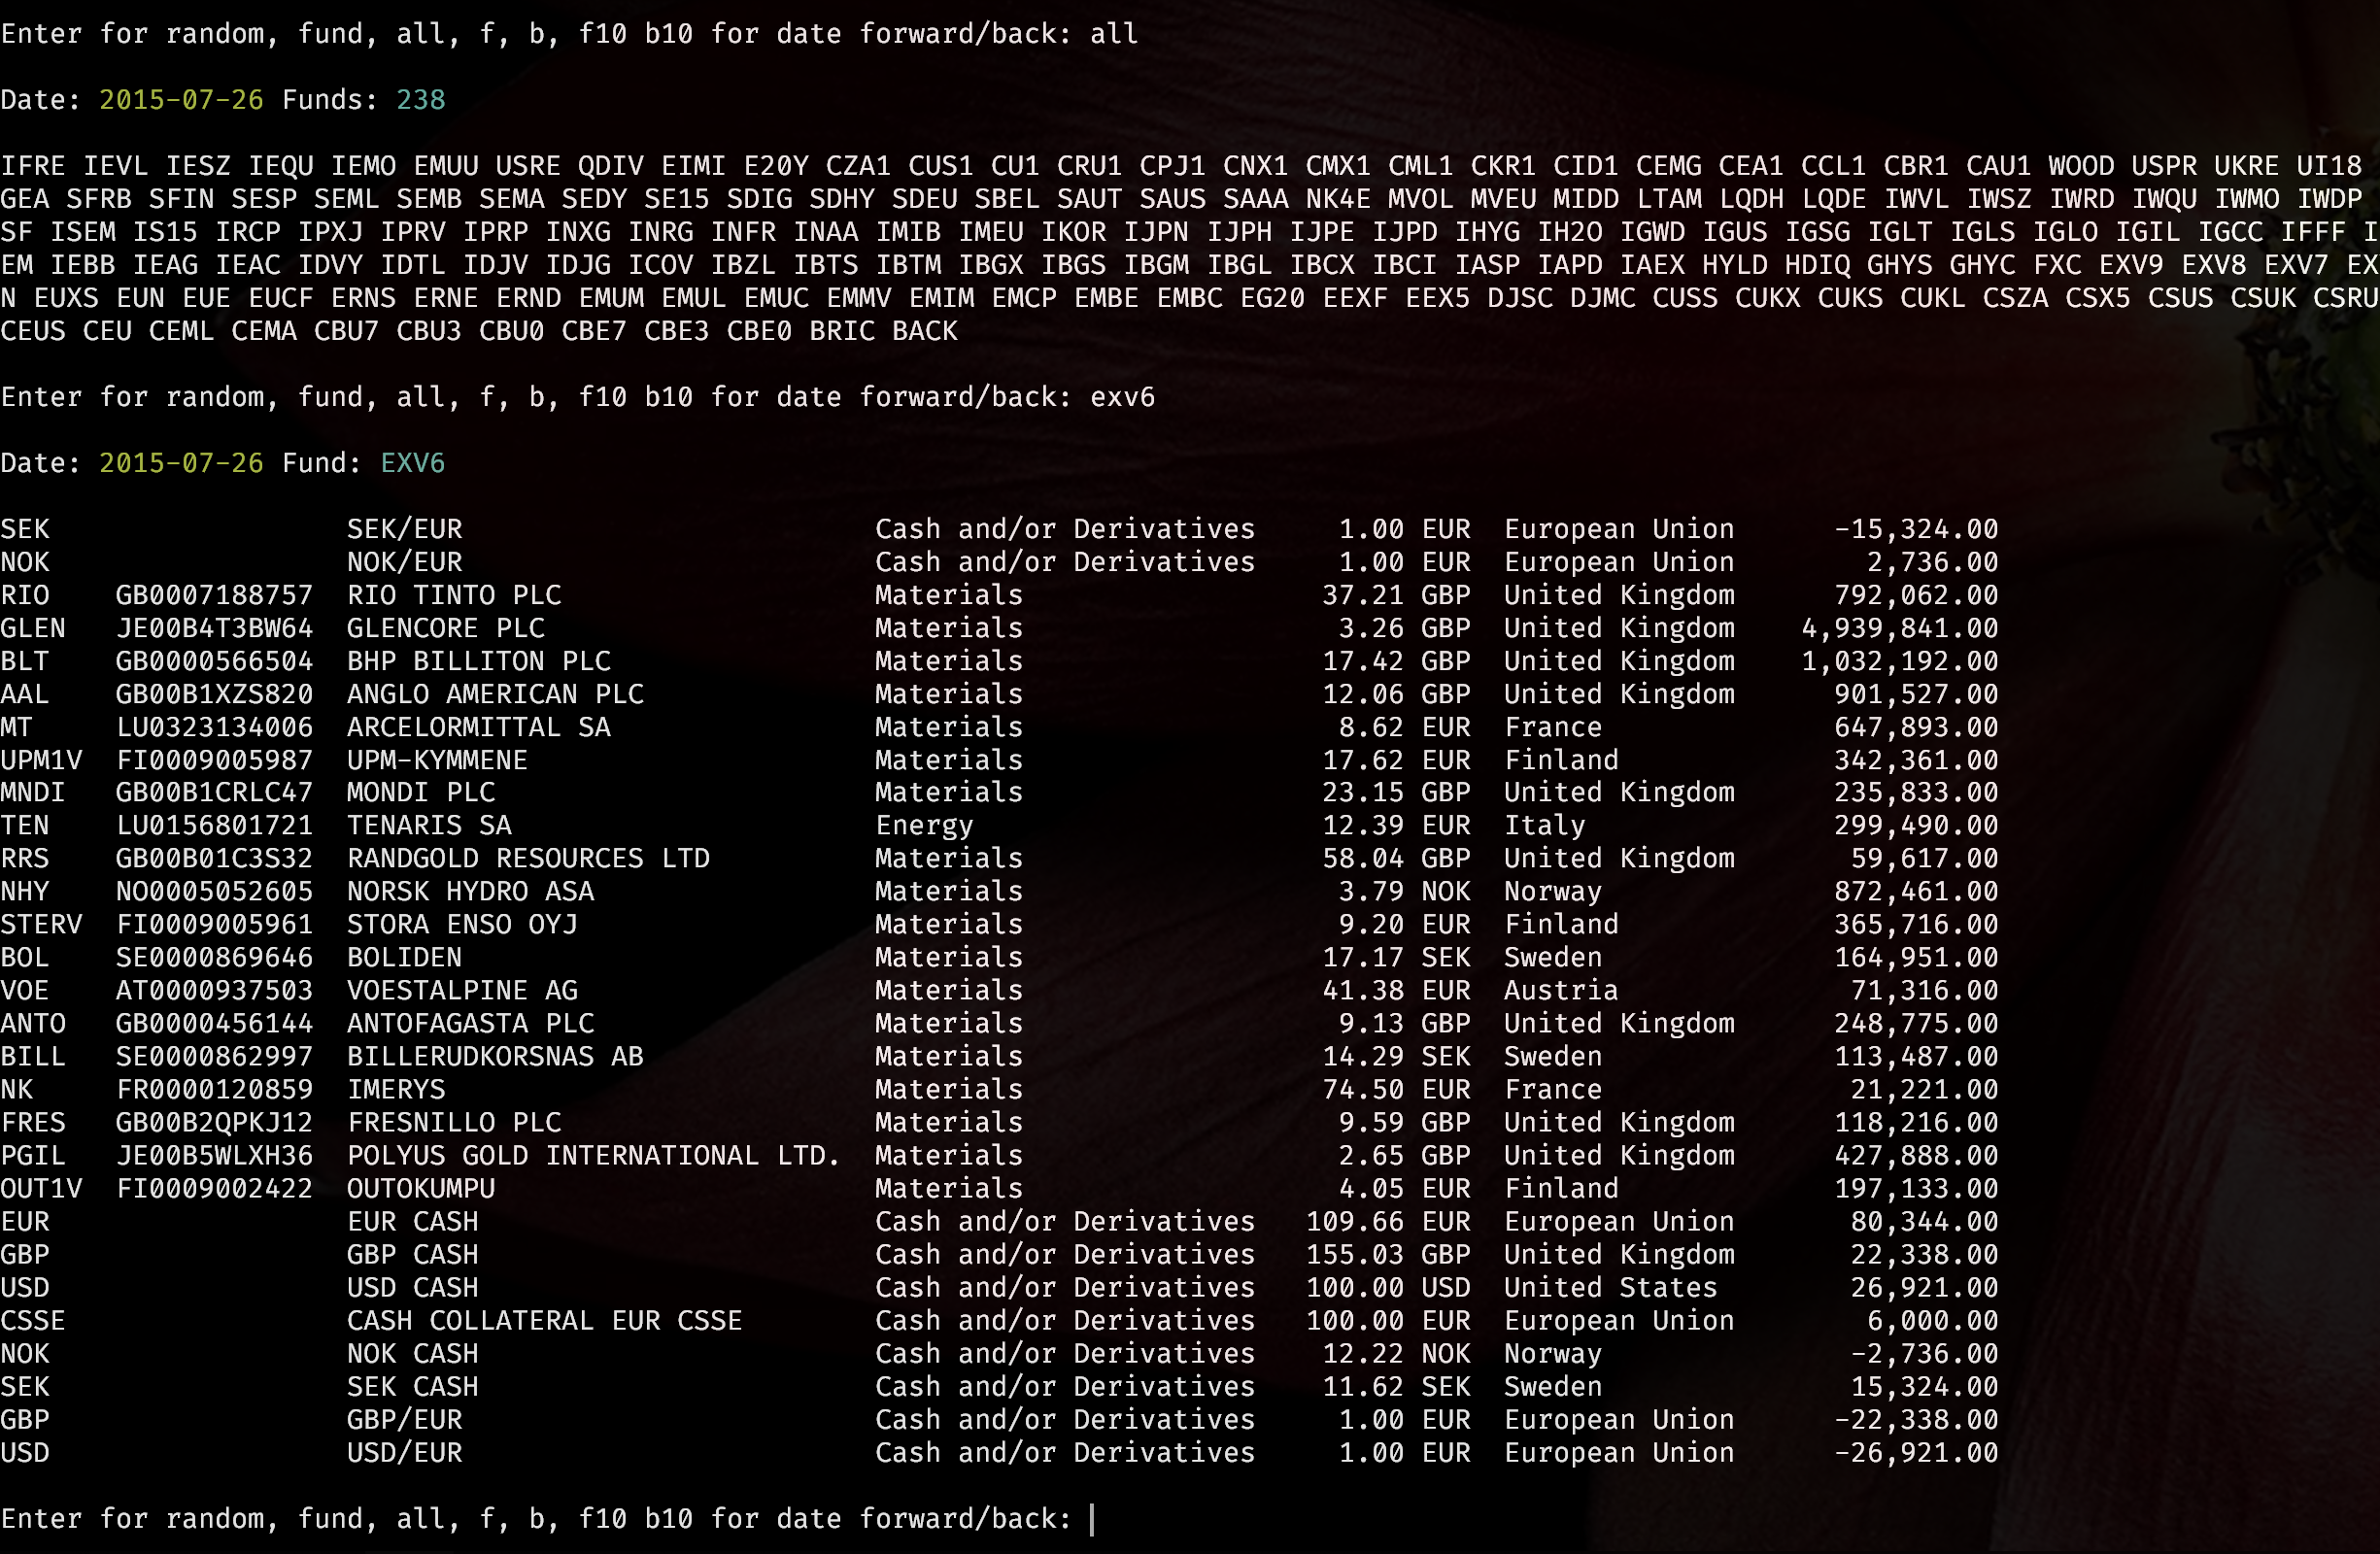Click the Energy sector on TENARIS row
The image size is (2380, 1554).
[x=923, y=825]
